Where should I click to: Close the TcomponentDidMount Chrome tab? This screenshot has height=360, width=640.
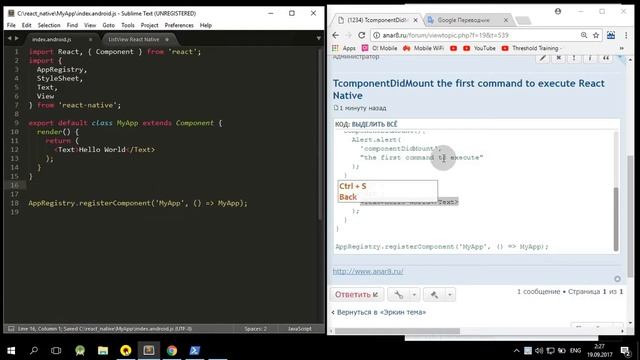415,20
